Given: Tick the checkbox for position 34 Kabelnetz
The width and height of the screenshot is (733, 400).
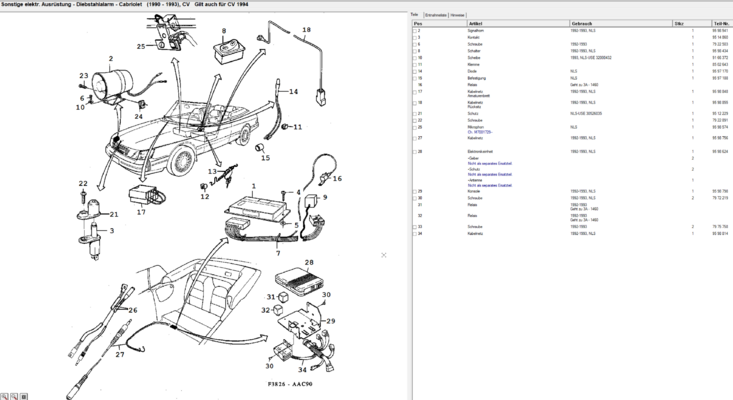Looking at the screenshot, I should (415, 234).
